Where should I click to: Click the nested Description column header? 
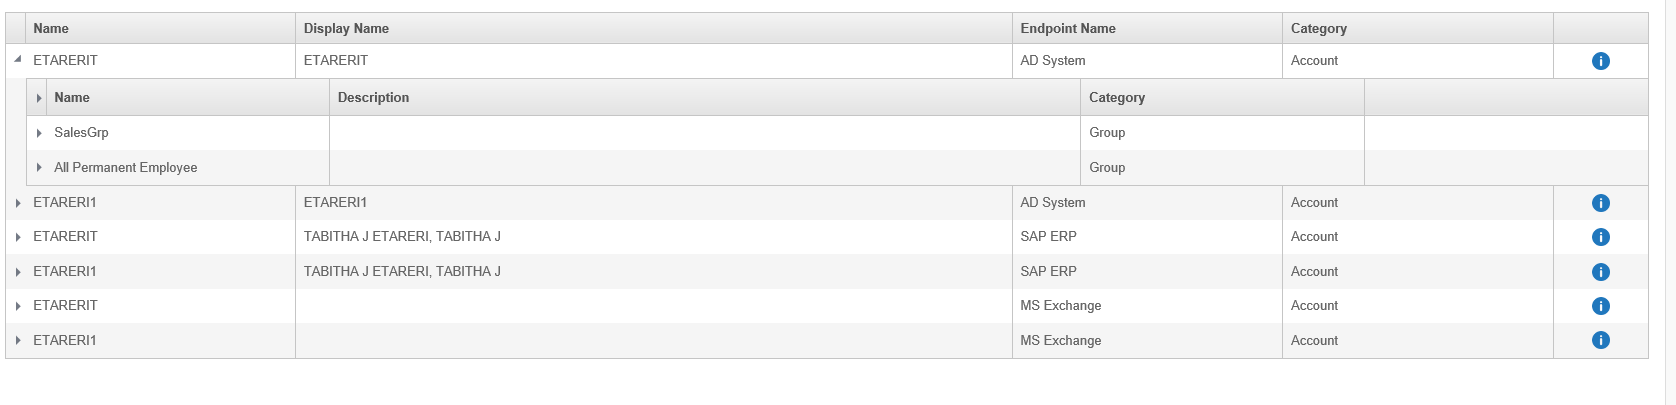point(373,97)
